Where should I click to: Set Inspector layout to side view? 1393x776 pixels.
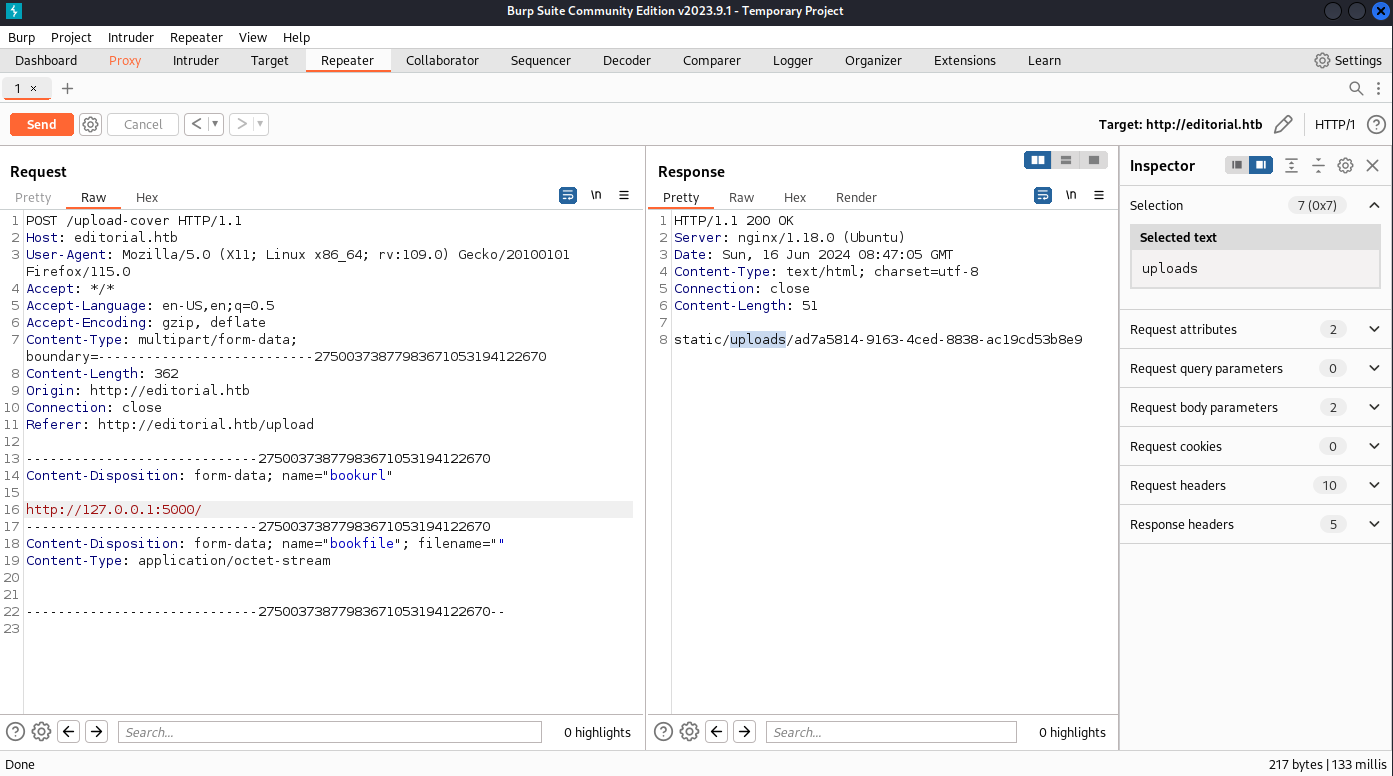1261,165
